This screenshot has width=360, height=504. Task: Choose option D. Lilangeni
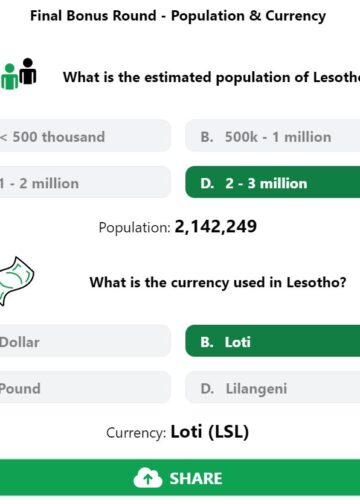[273, 388]
